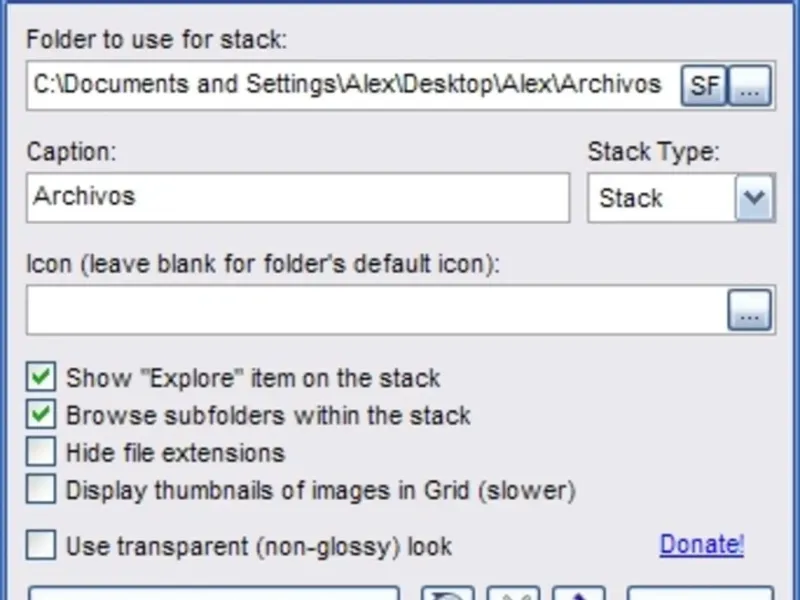
Task: Check Use transparent (non-glossy) look
Action: (x=41, y=545)
